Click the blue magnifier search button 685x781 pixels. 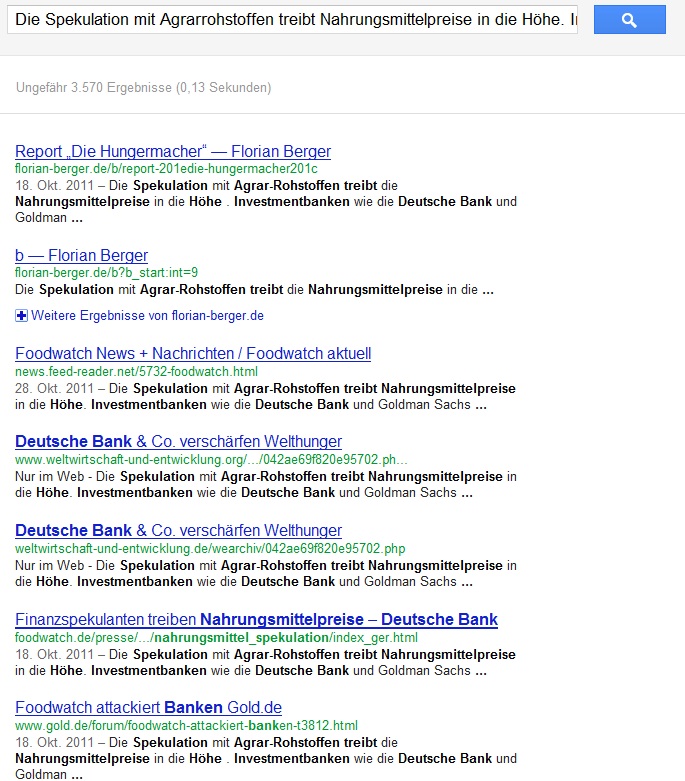(x=630, y=20)
